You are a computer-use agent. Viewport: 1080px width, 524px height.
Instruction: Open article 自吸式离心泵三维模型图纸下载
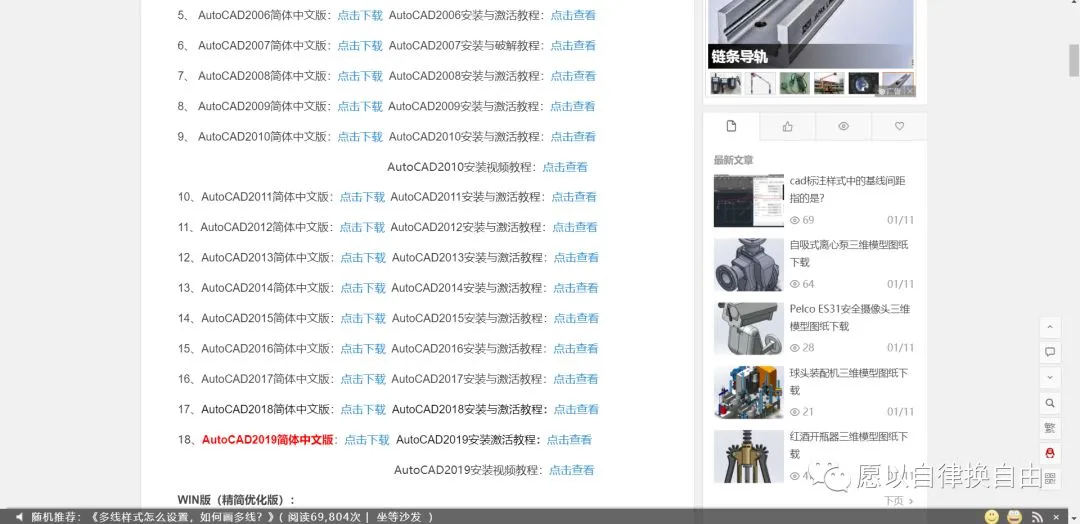(849, 253)
